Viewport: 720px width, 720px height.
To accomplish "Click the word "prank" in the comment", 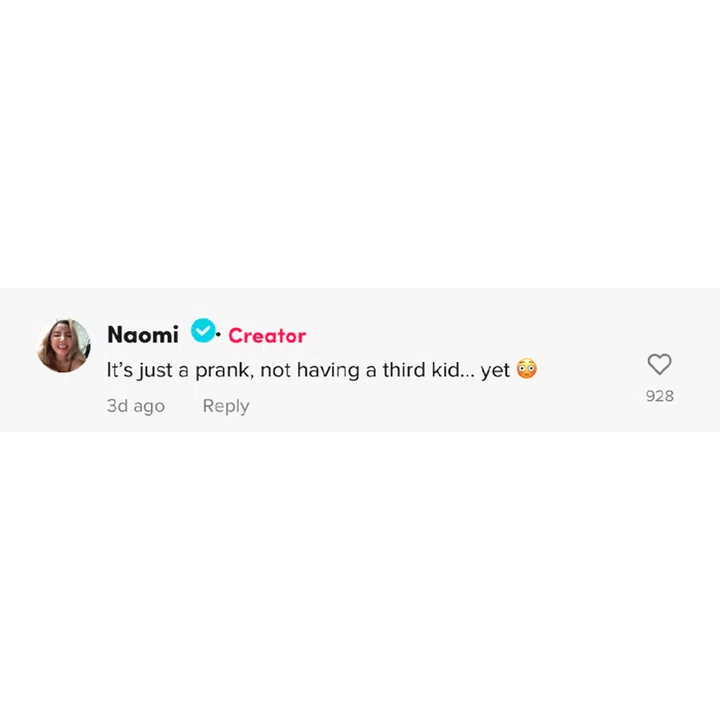I will coord(223,371).
